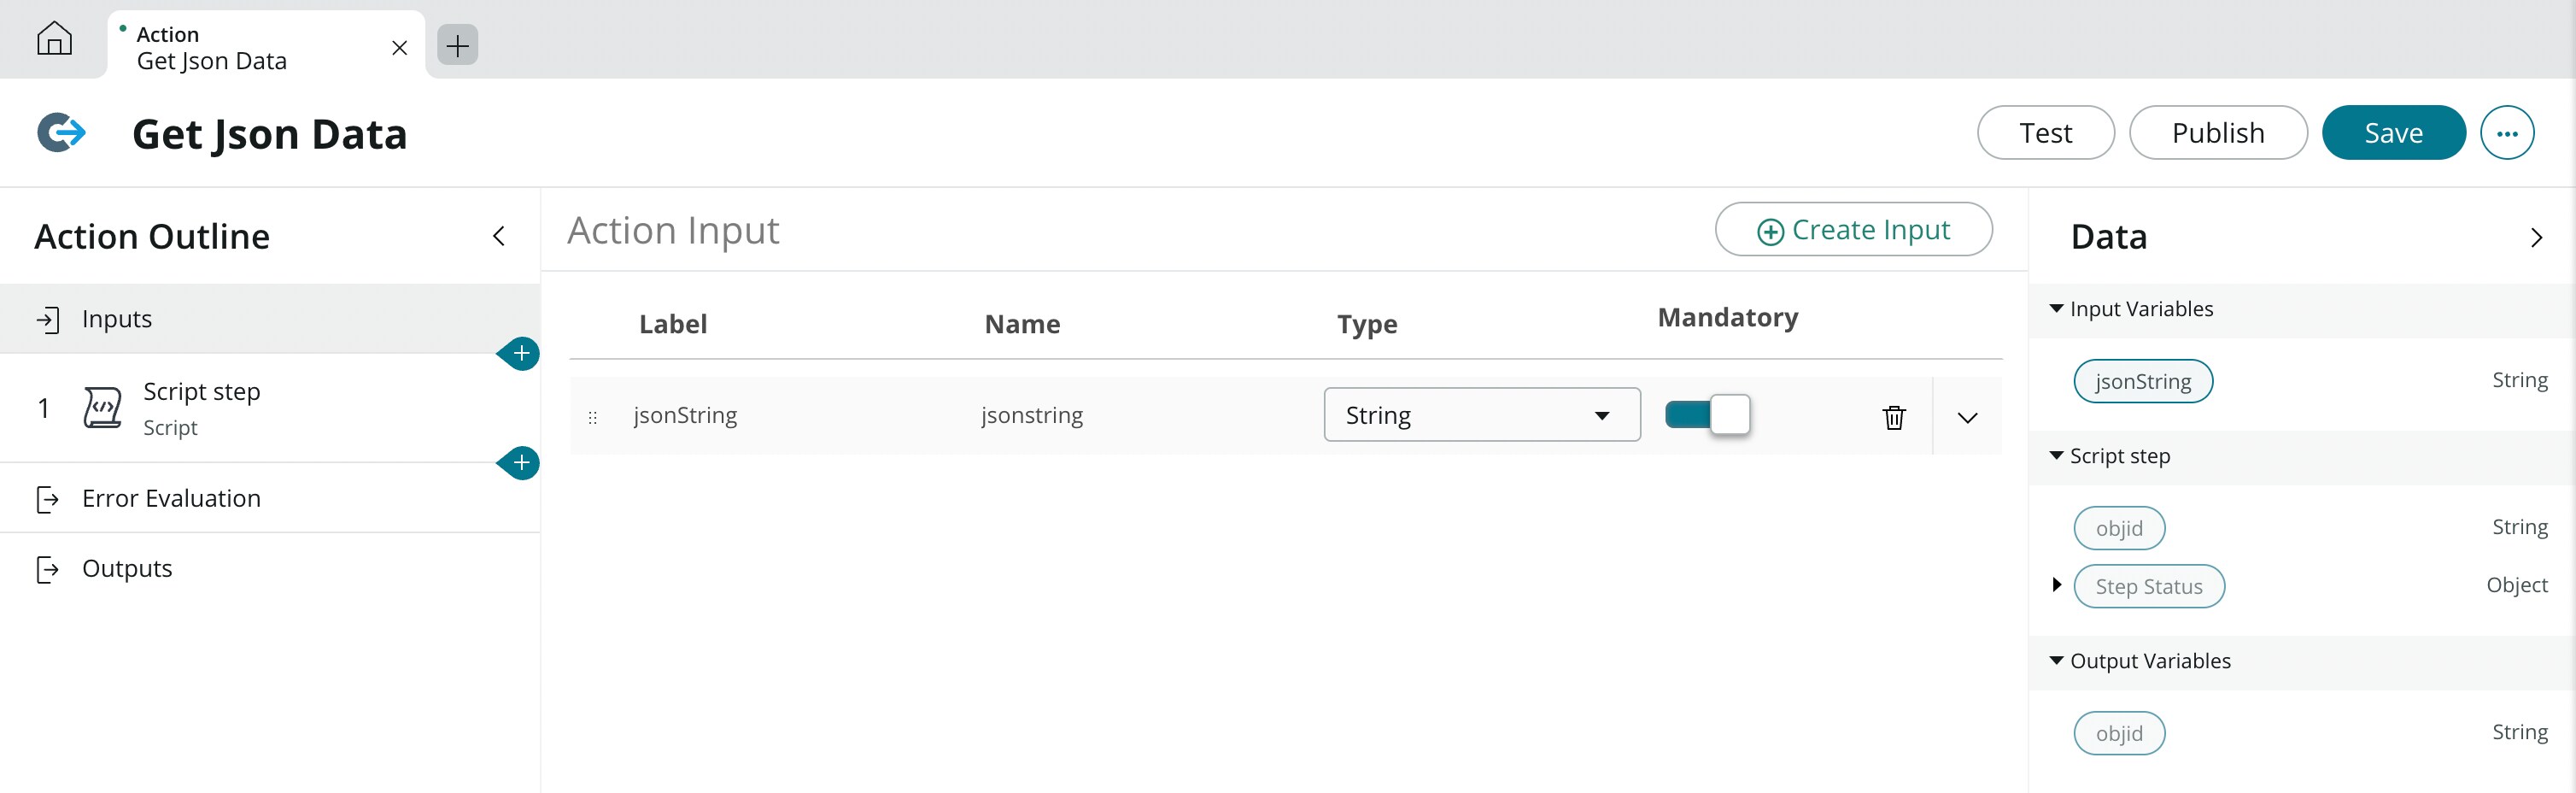Collapse the Input Variables section
The image size is (2576, 793).
(2056, 309)
